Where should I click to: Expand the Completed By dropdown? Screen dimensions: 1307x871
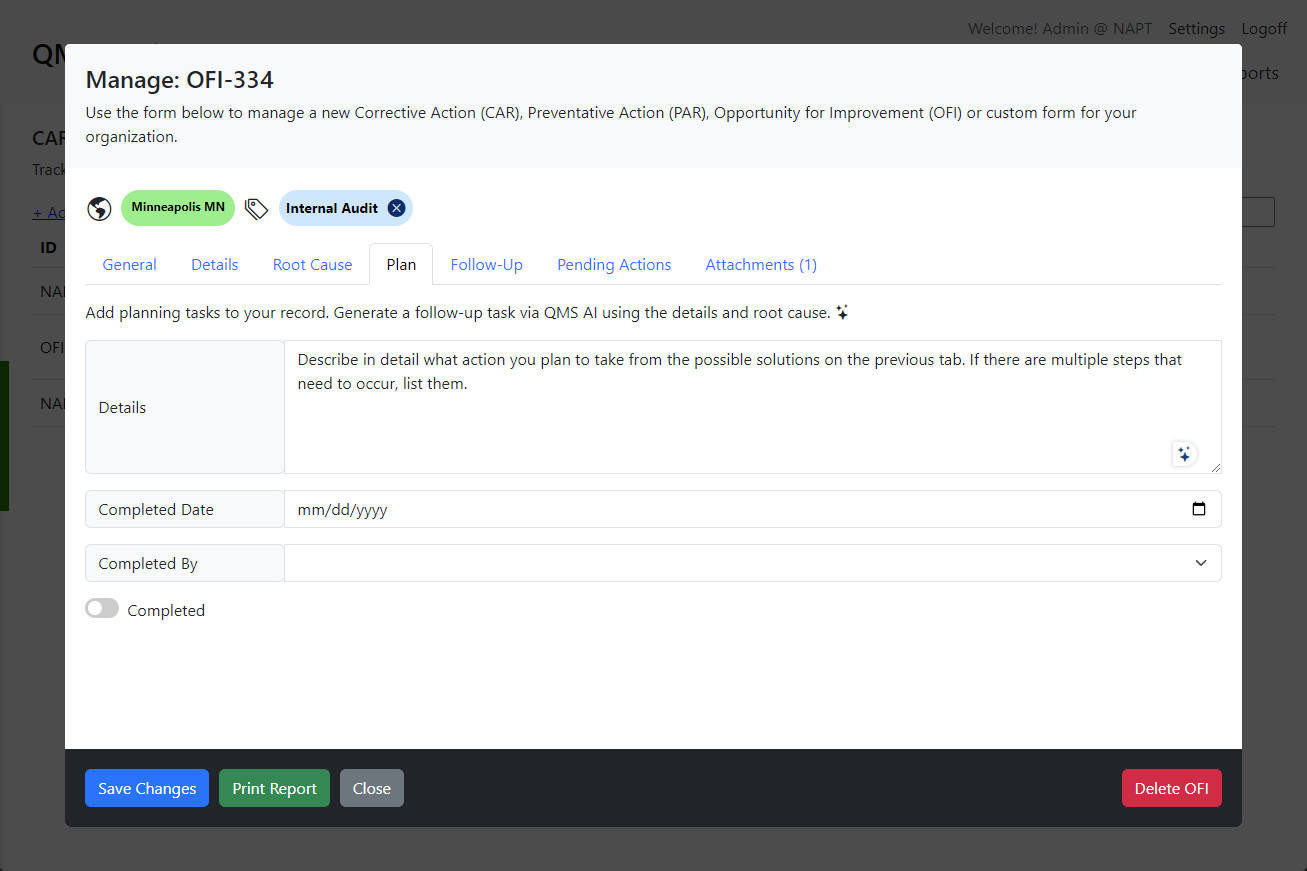click(753, 563)
